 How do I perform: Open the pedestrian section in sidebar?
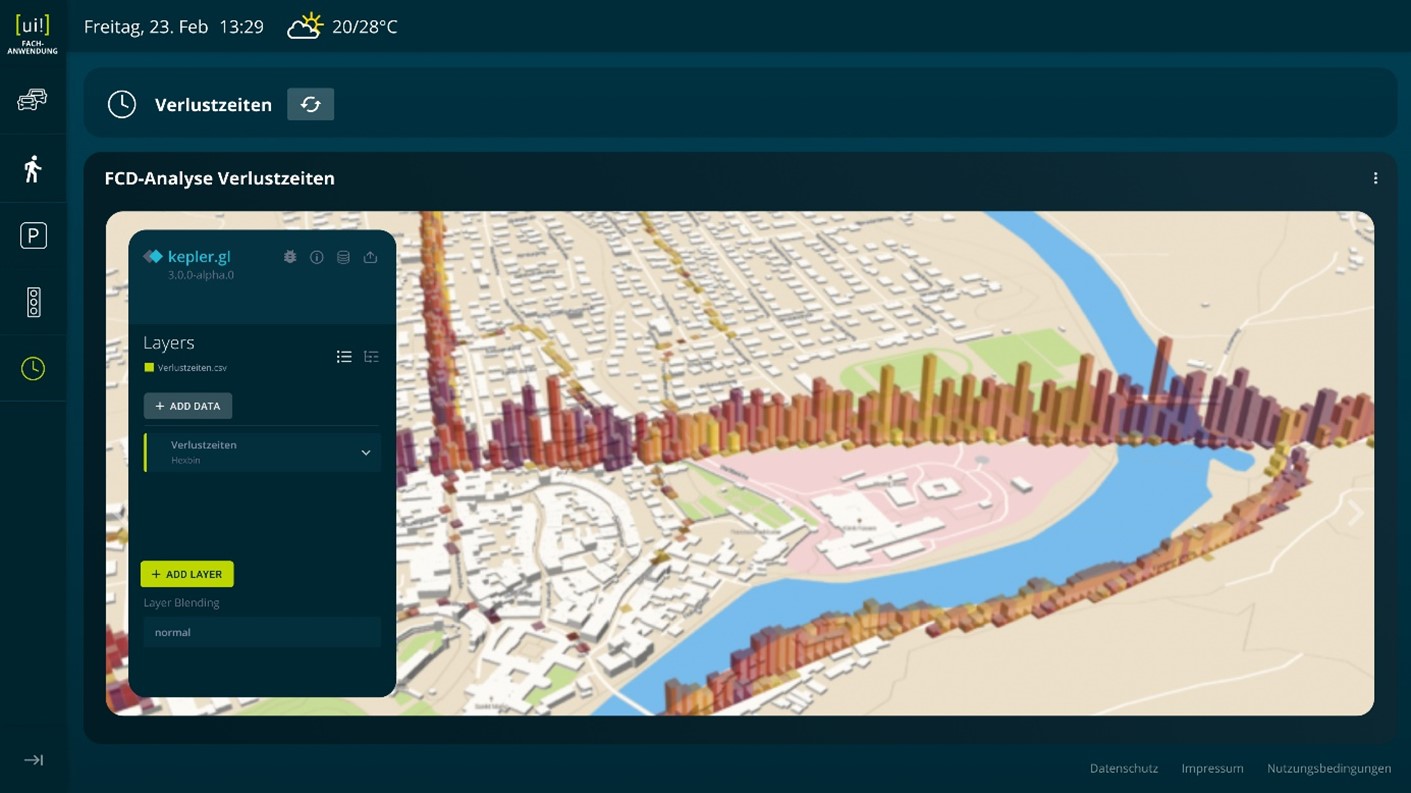point(33,169)
